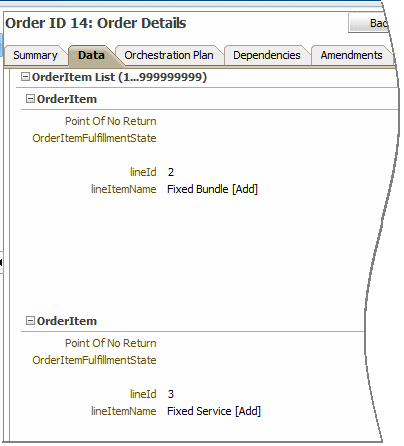The image size is (404, 446).
Task: Select the Fixed Bundle [Add] value
Action: [212, 189]
